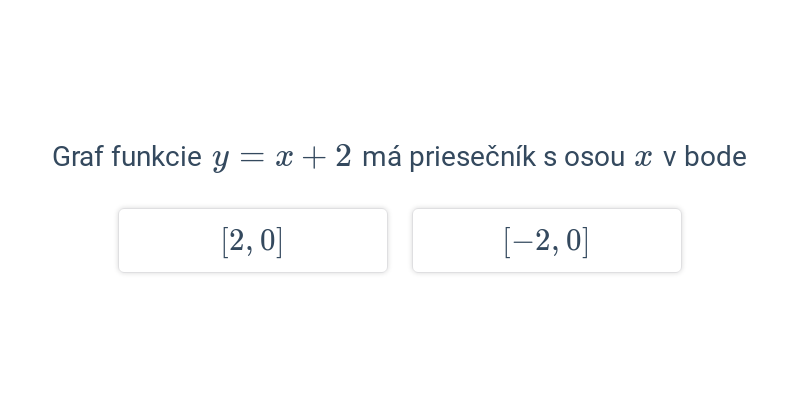Click the word 'bode' ending the question

click(715, 157)
